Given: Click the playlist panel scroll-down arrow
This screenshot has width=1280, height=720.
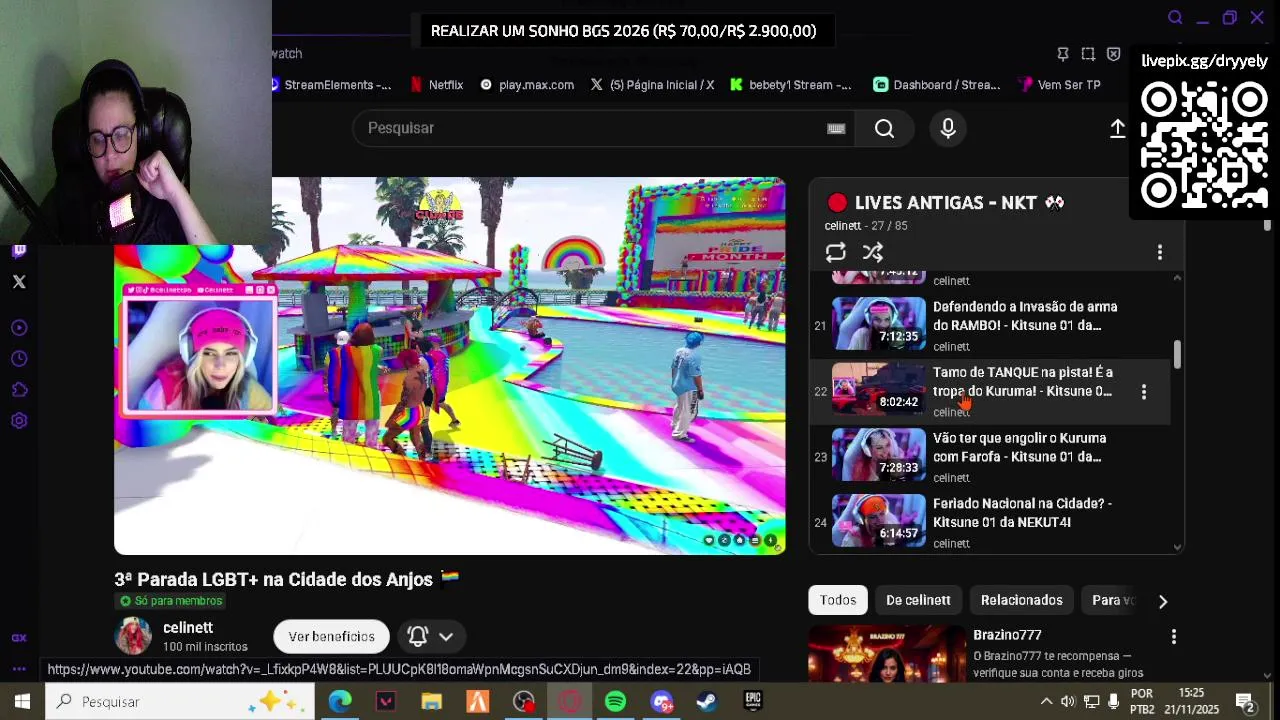Looking at the screenshot, I should [1177, 546].
